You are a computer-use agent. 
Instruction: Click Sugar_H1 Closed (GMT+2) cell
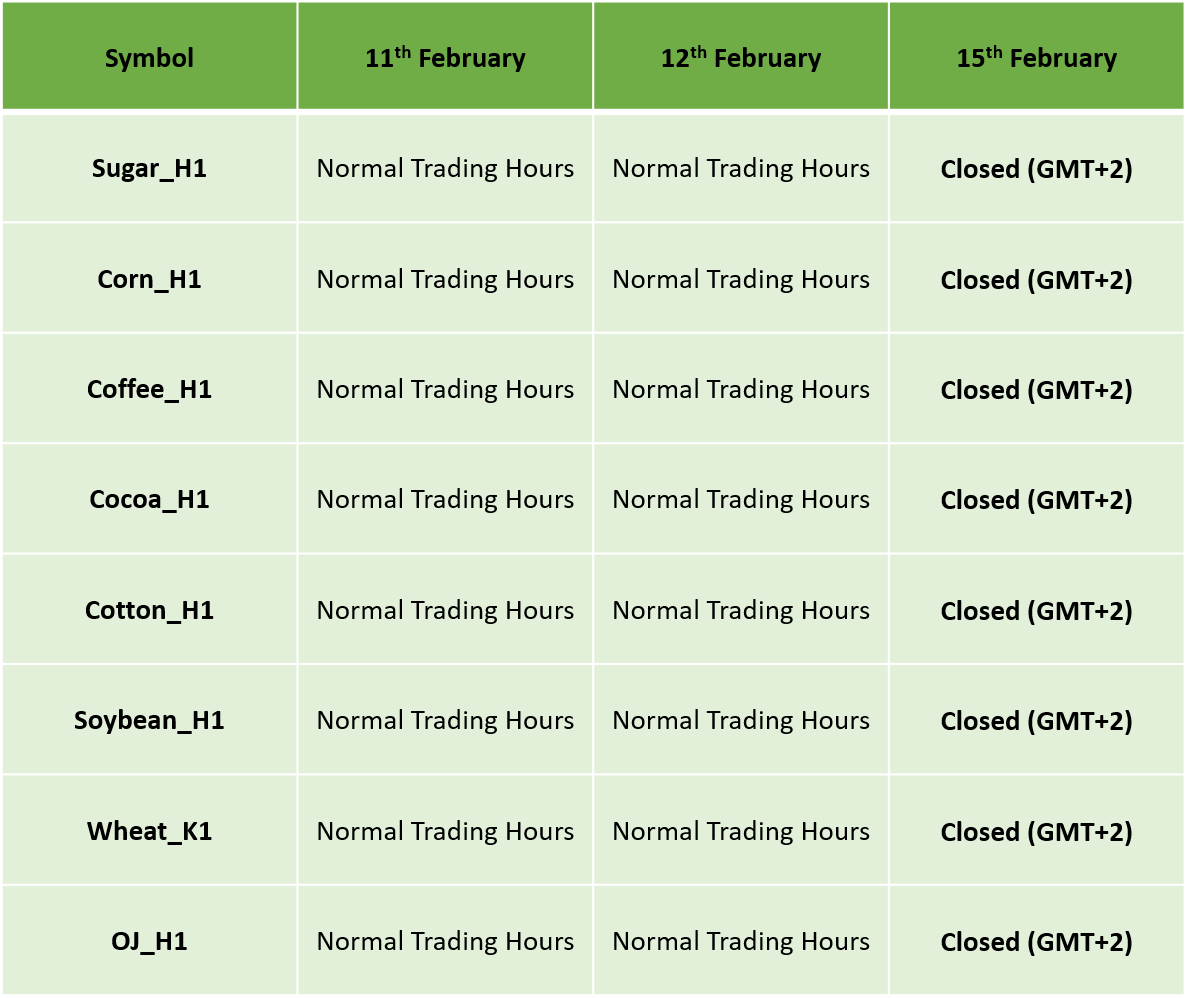click(1037, 168)
